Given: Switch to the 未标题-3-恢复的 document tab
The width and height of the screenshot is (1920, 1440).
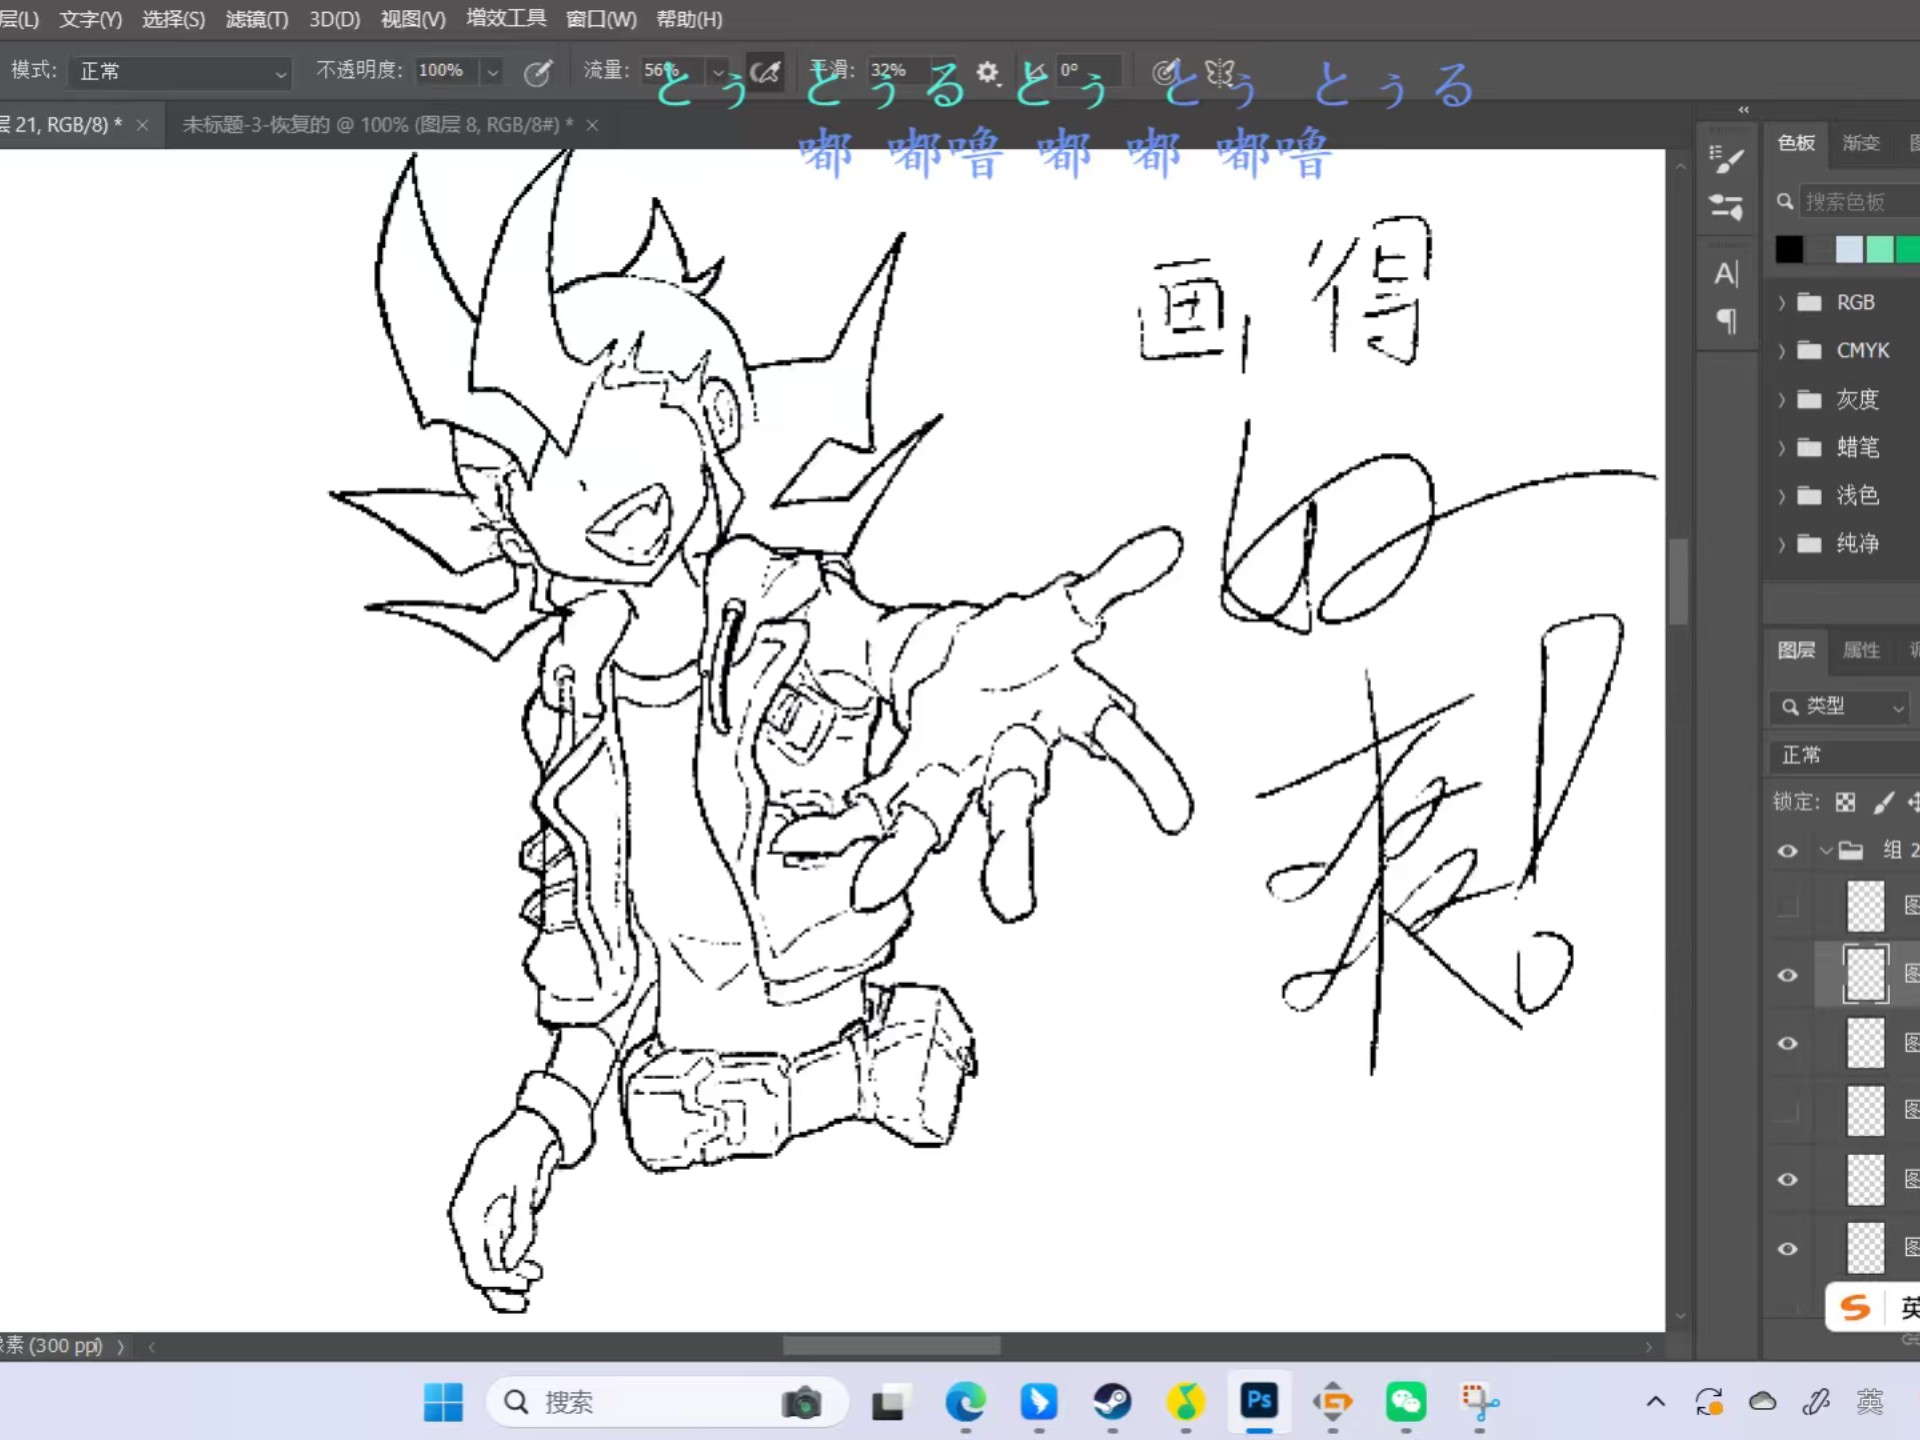Looking at the screenshot, I should click(378, 125).
